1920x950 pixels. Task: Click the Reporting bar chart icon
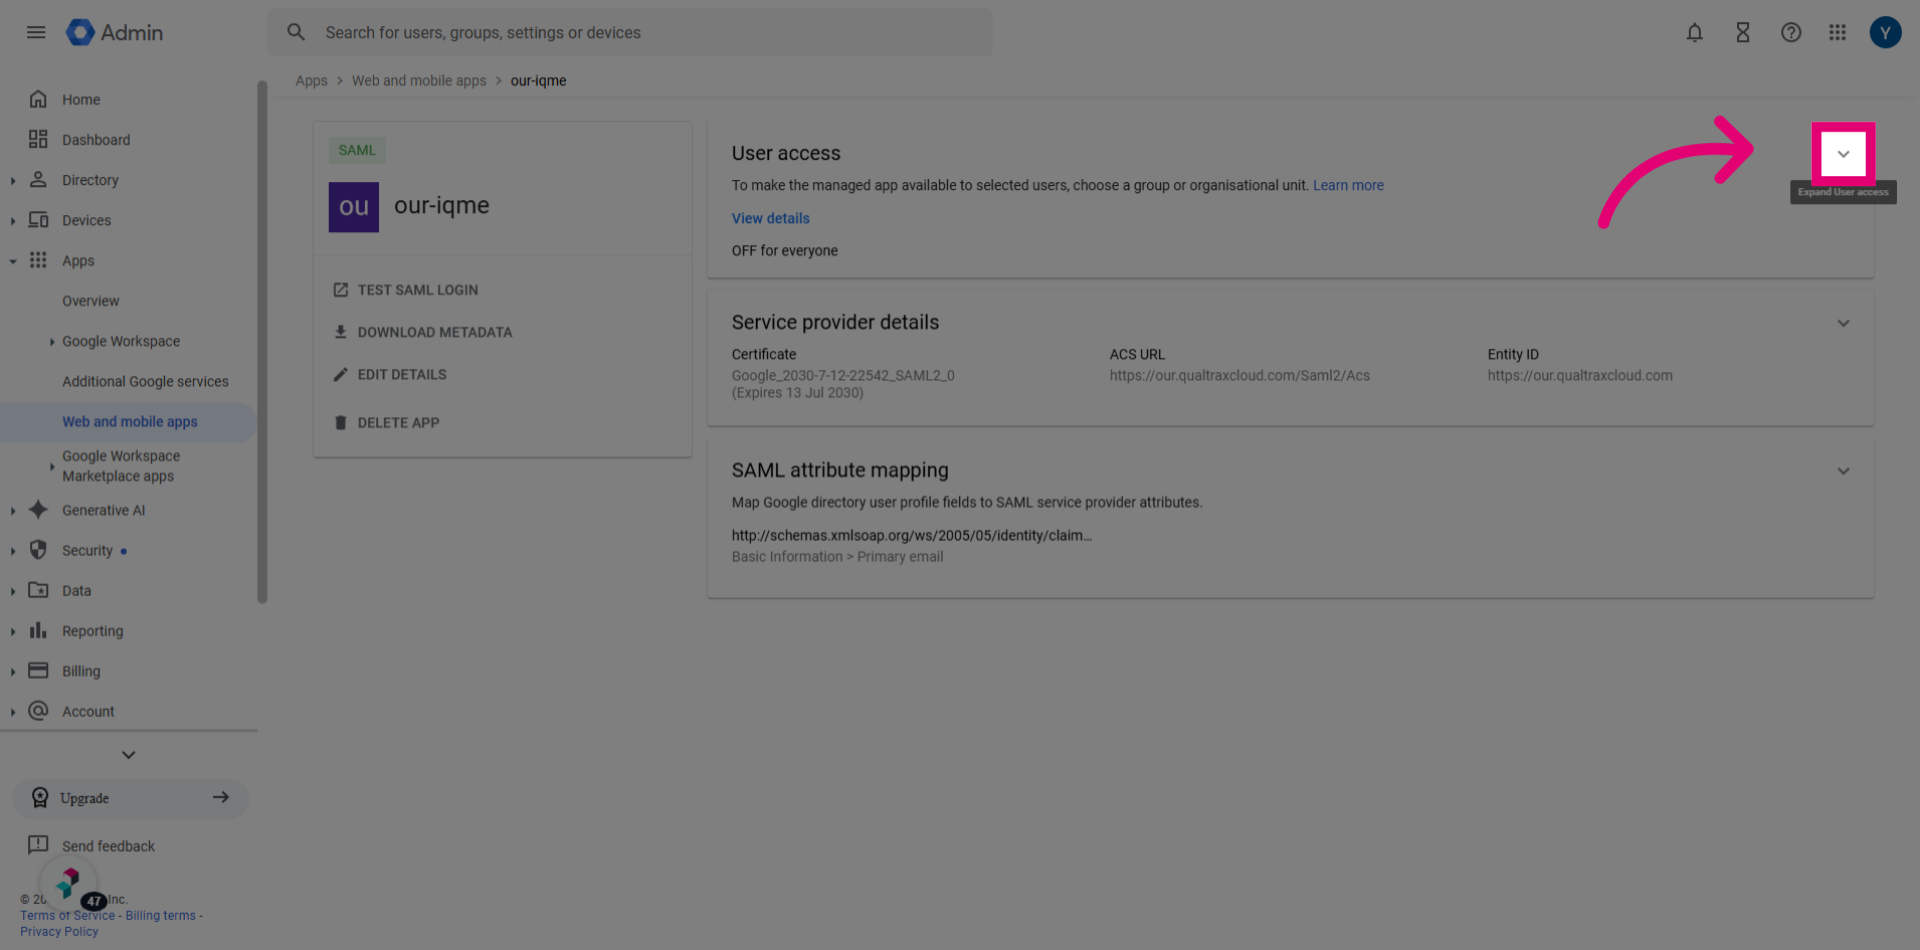38,630
